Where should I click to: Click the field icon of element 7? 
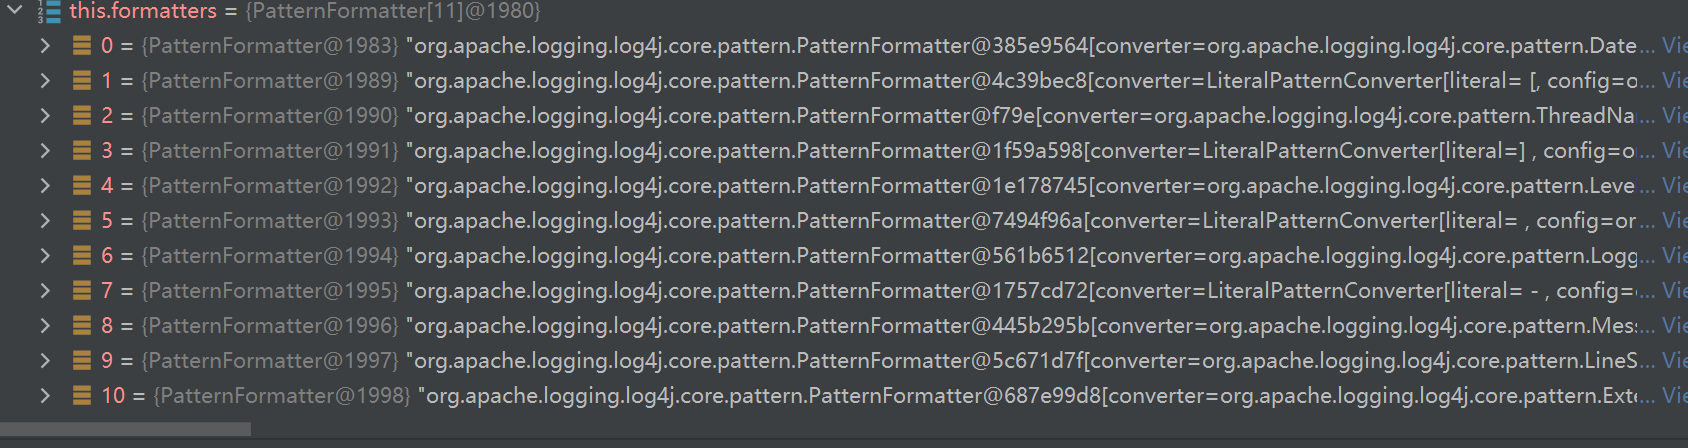coord(82,290)
